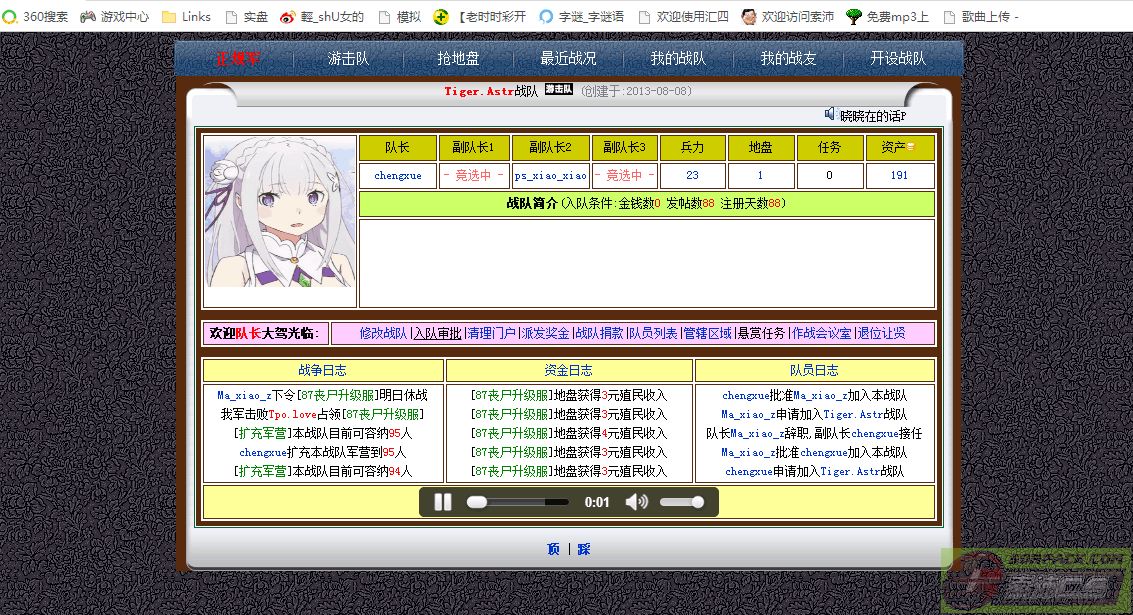
Task: Open the Links bookmark folder
Action: coord(186,16)
